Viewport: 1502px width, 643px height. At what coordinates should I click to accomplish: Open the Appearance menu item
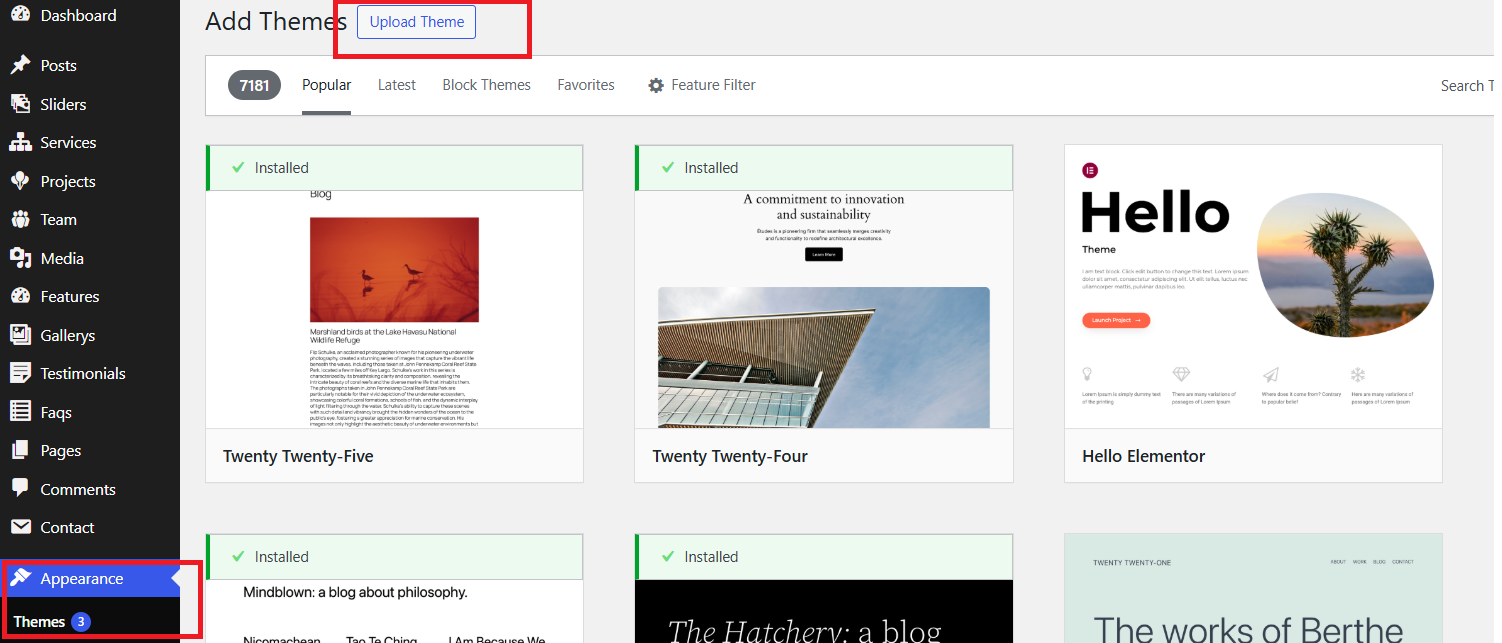pos(82,579)
